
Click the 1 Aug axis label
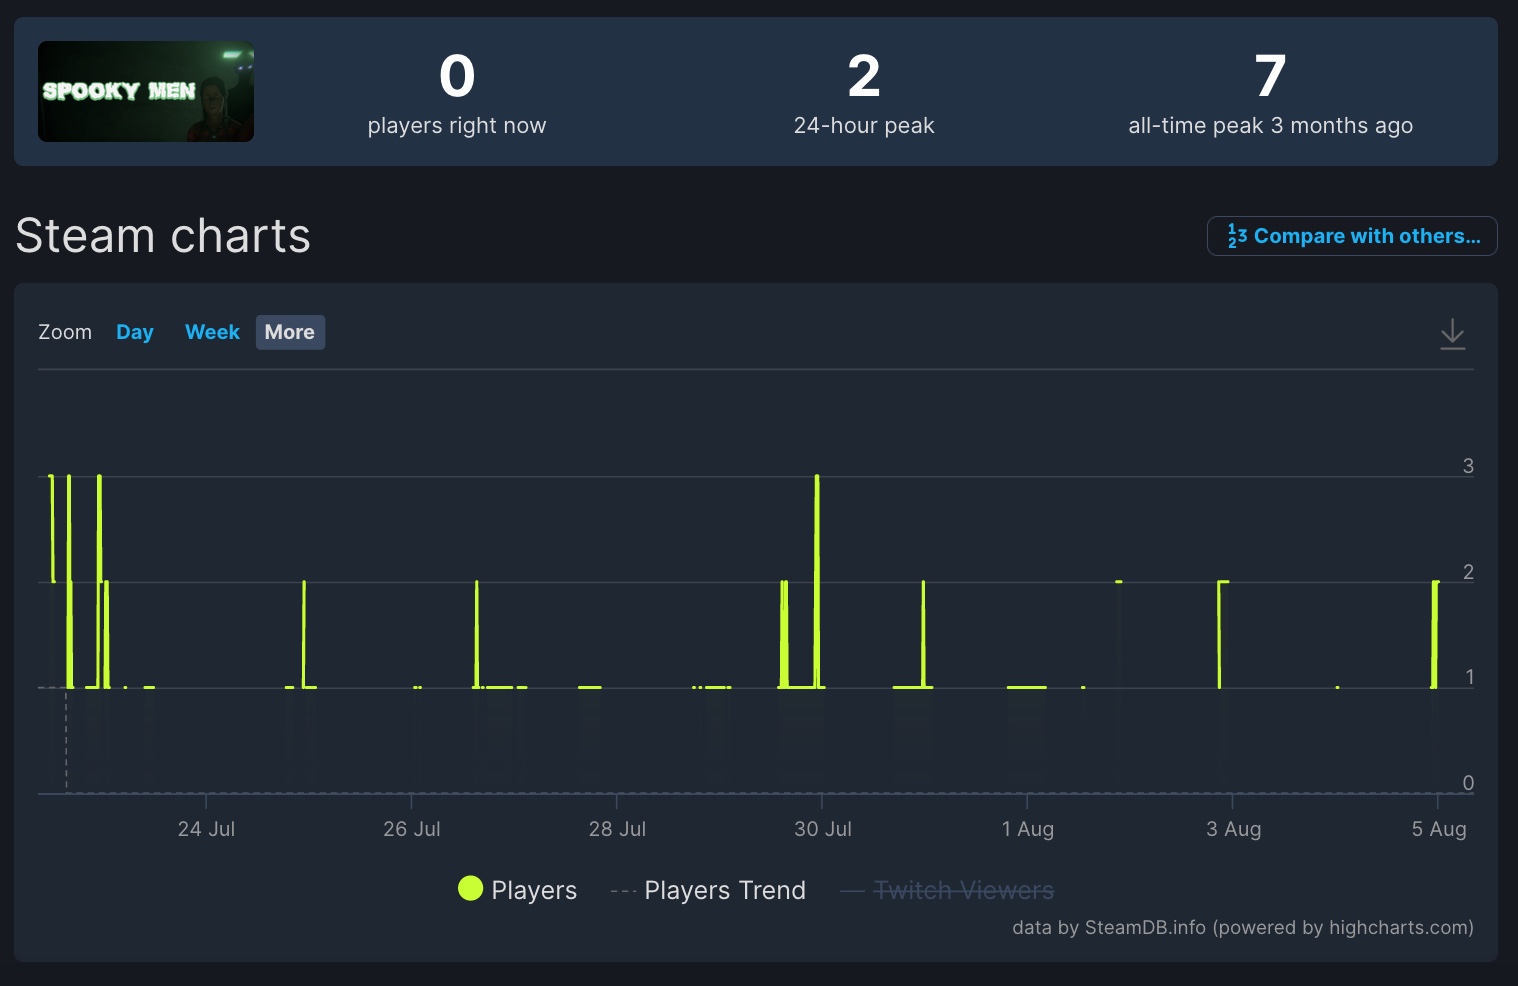tap(1028, 829)
